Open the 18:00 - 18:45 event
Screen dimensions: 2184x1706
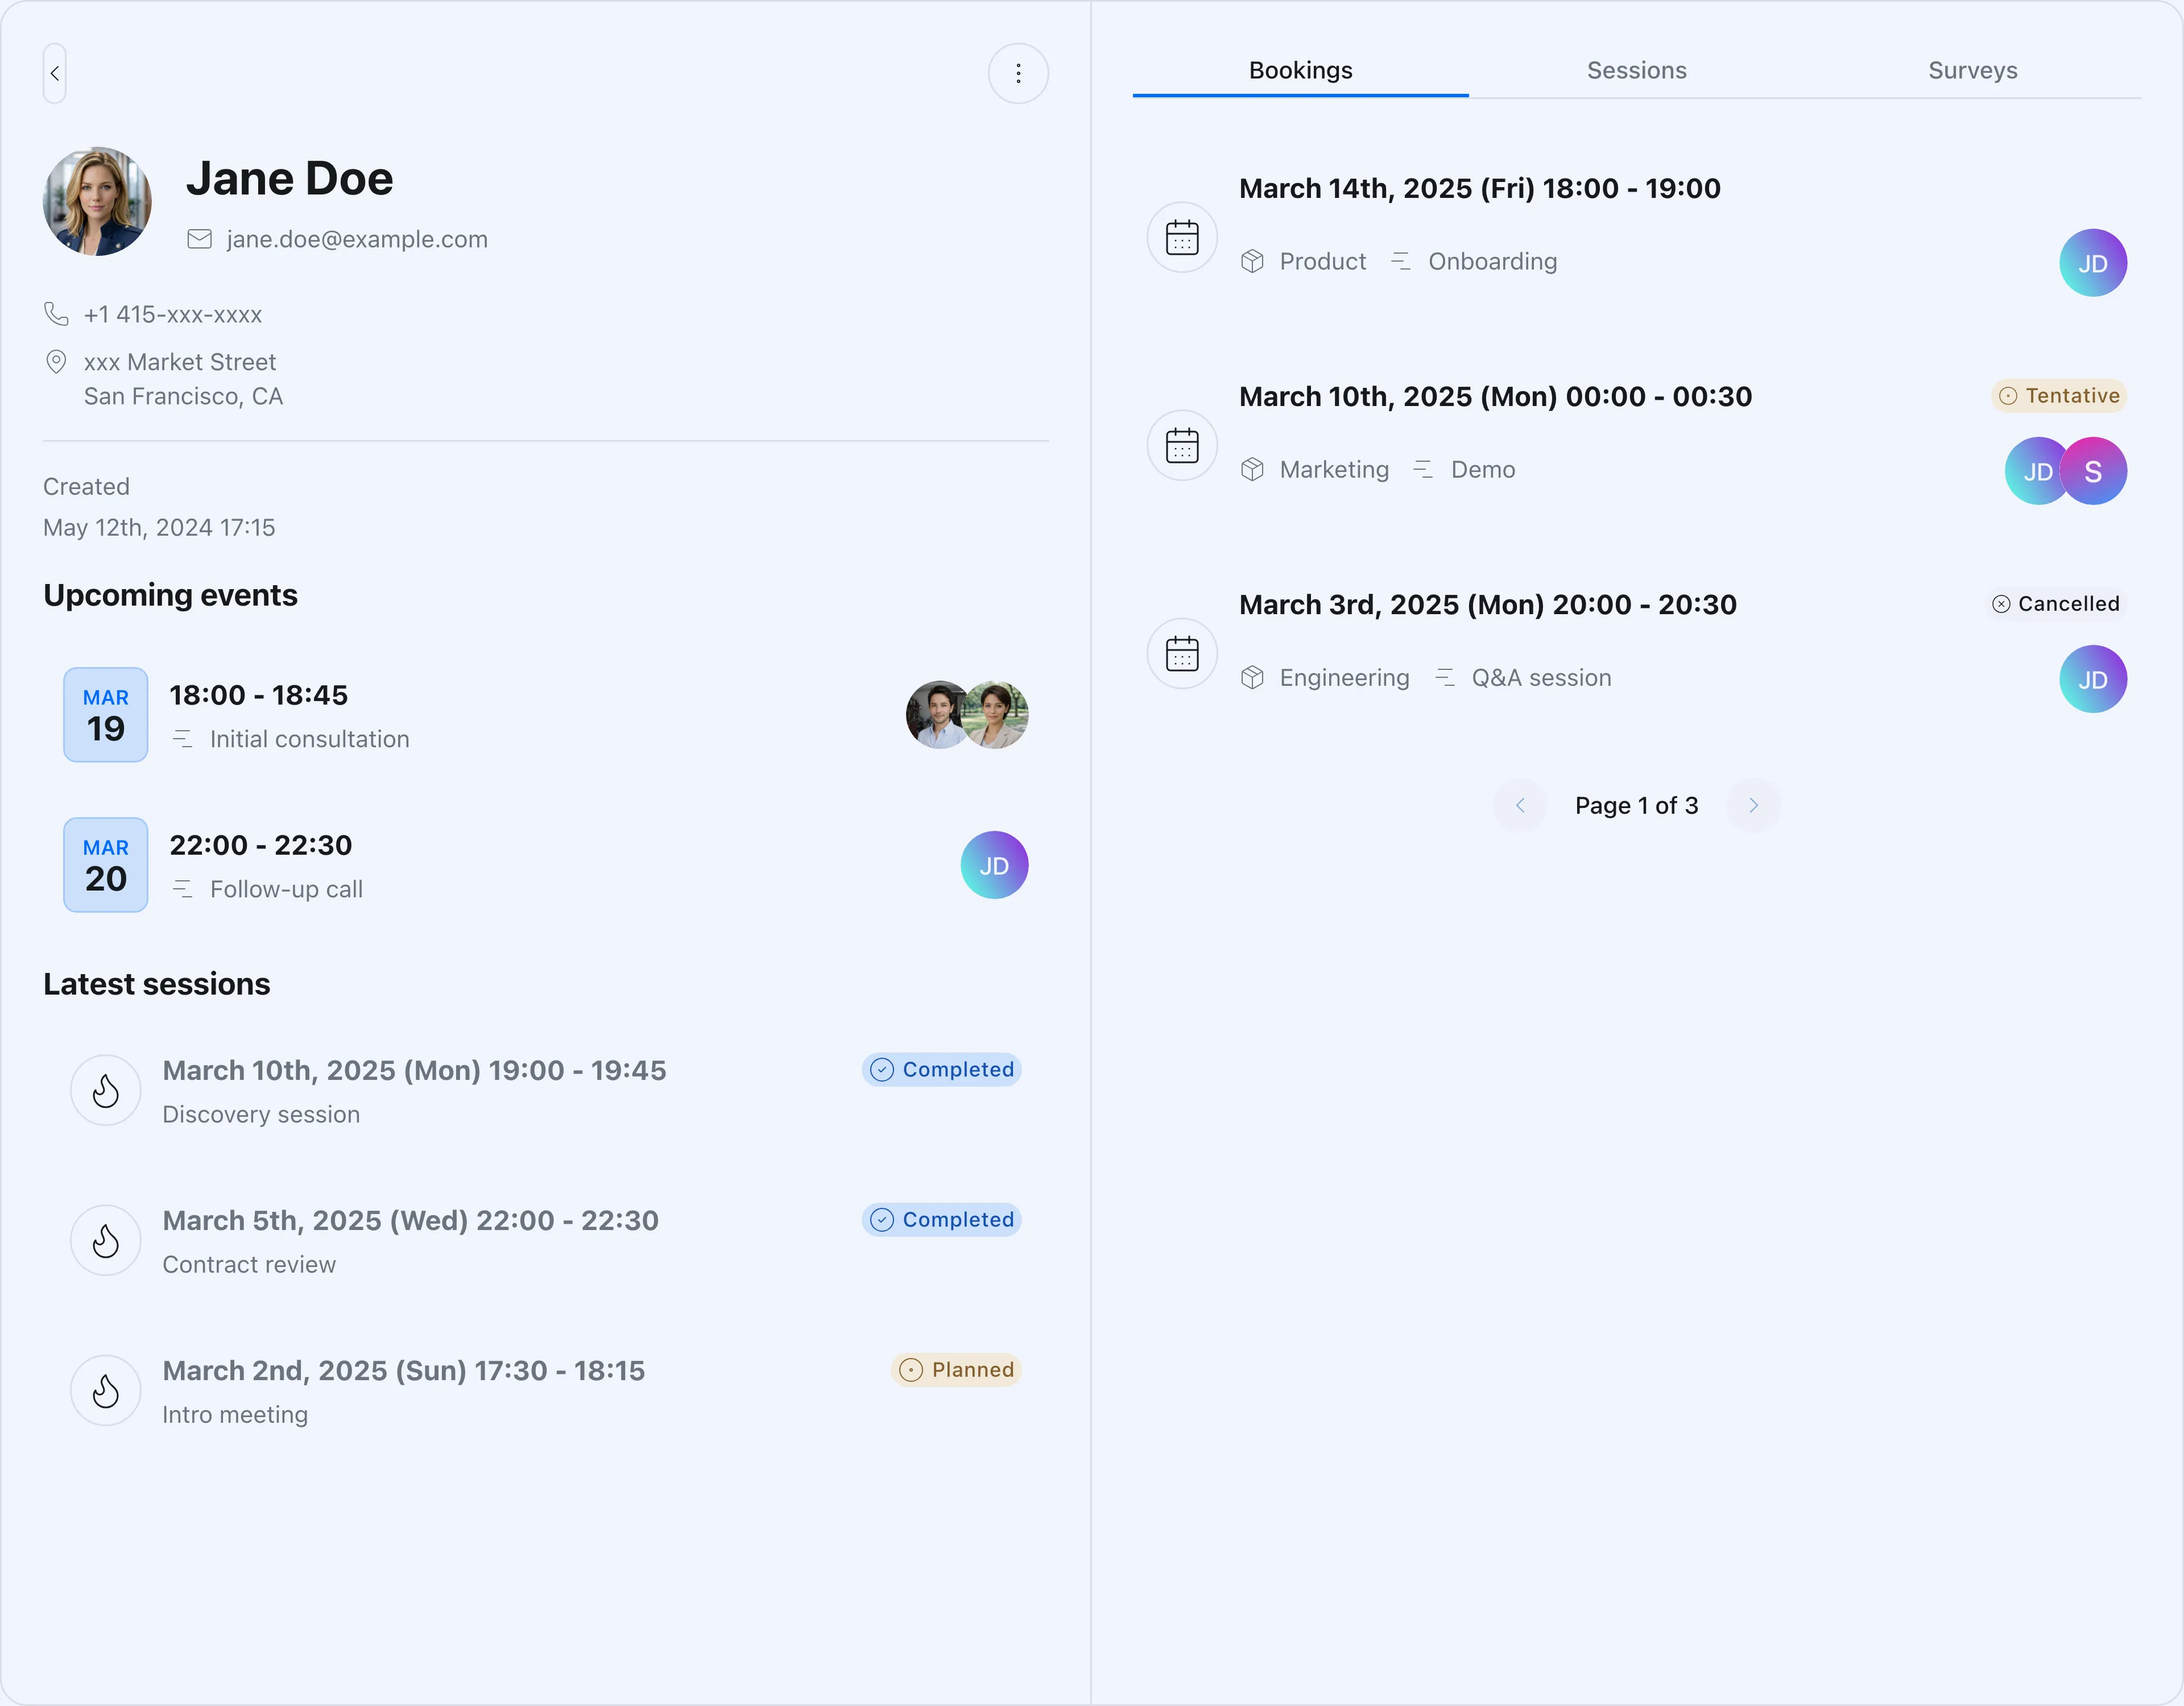[259, 695]
